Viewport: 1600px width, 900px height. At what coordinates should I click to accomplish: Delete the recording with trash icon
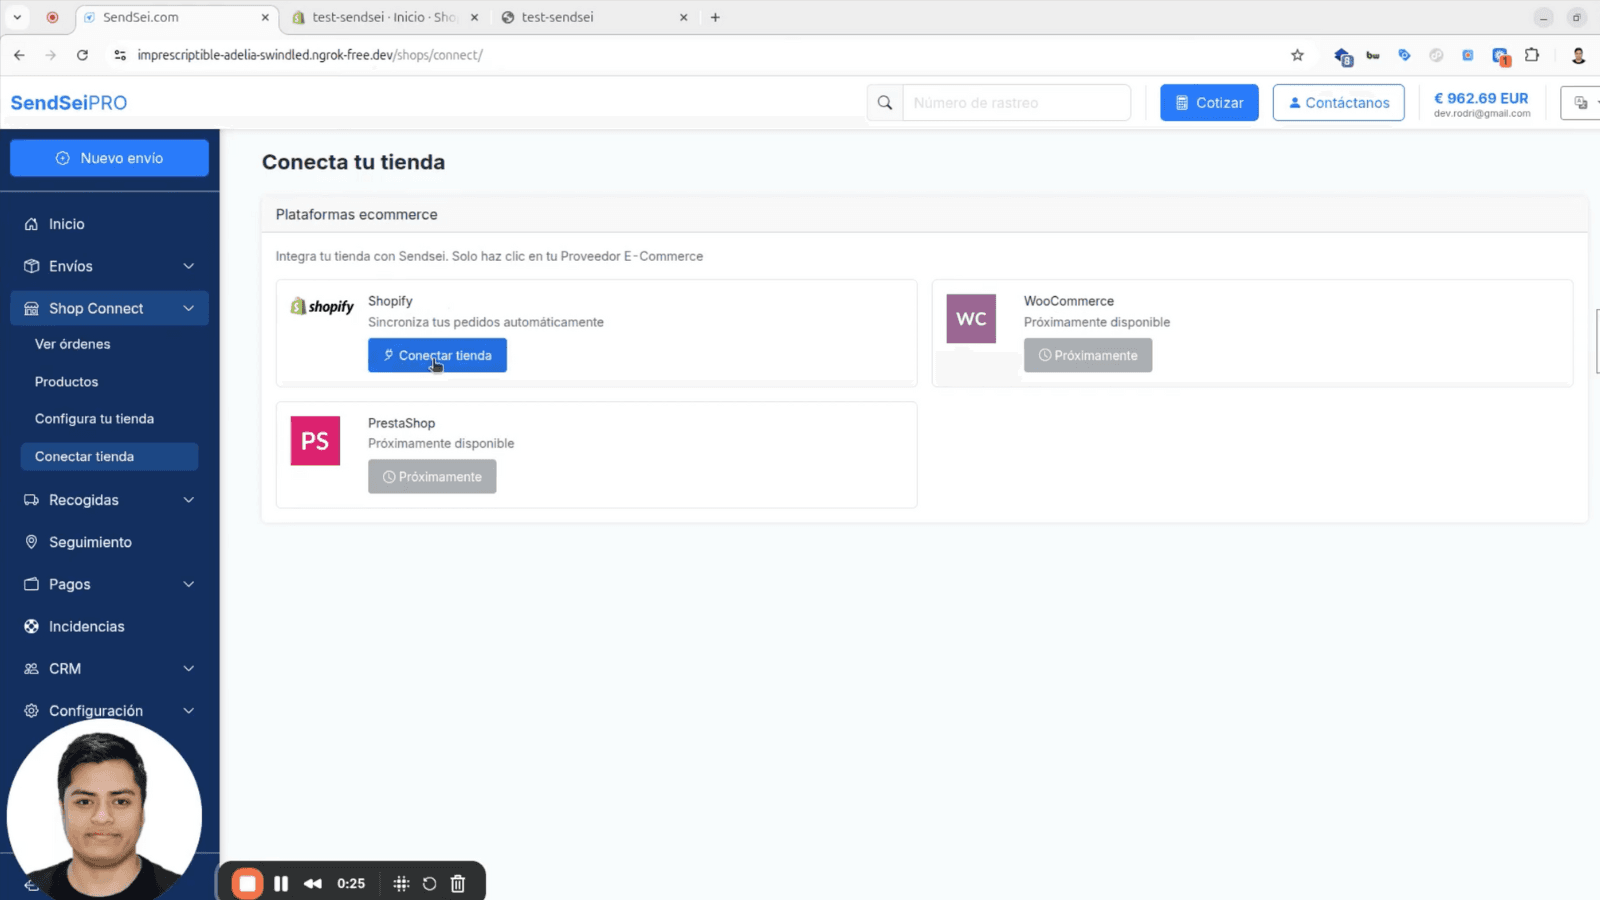point(458,883)
